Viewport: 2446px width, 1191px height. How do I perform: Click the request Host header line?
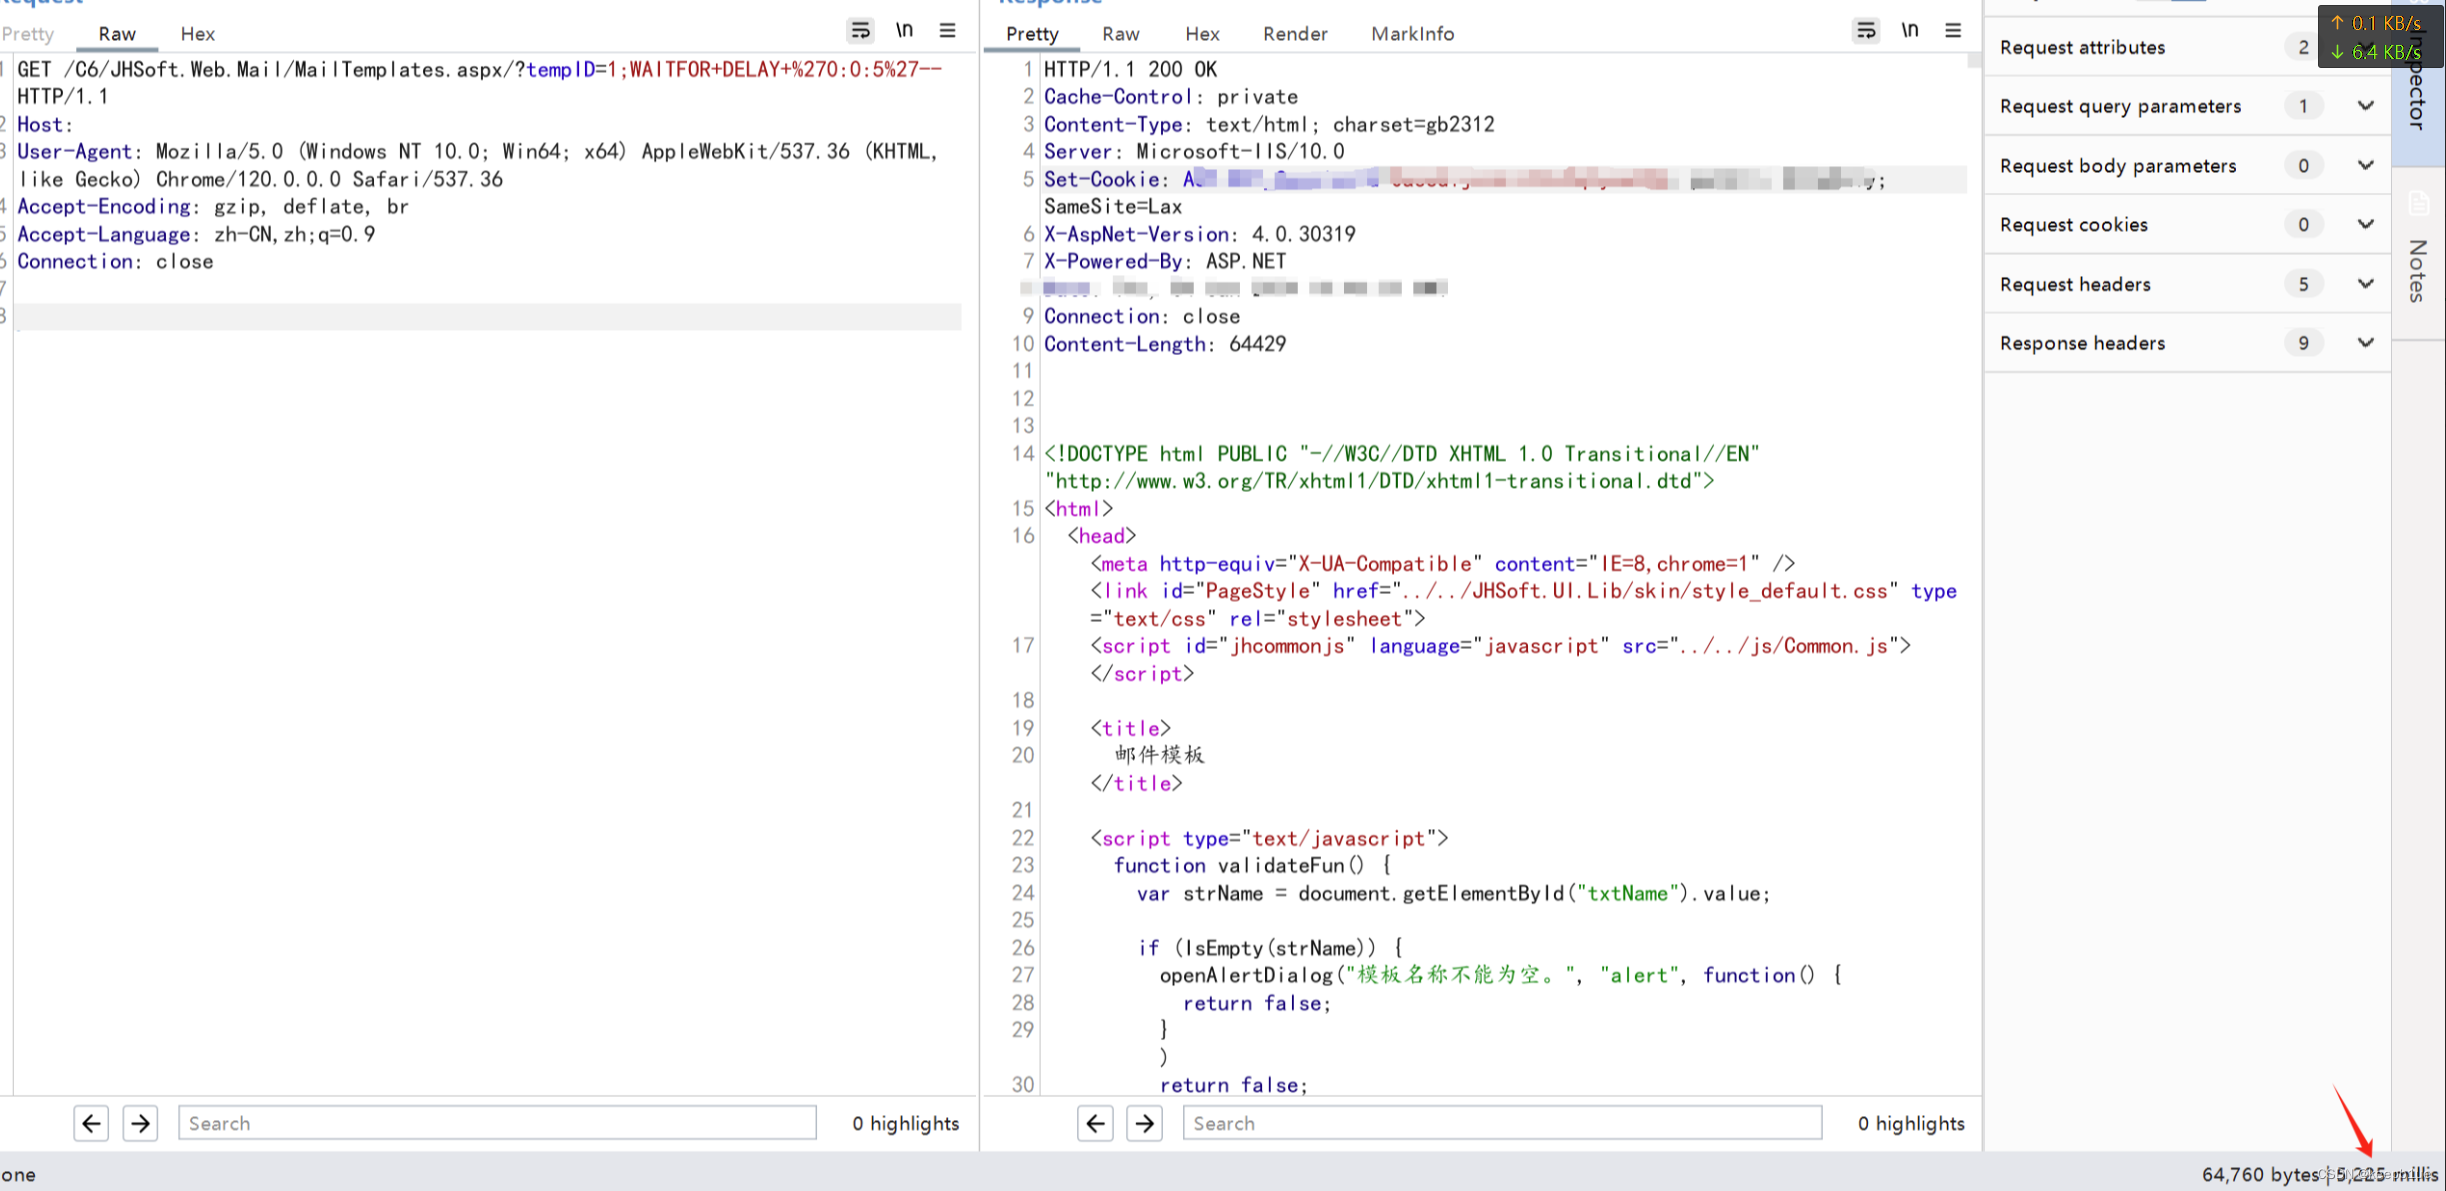coord(45,124)
